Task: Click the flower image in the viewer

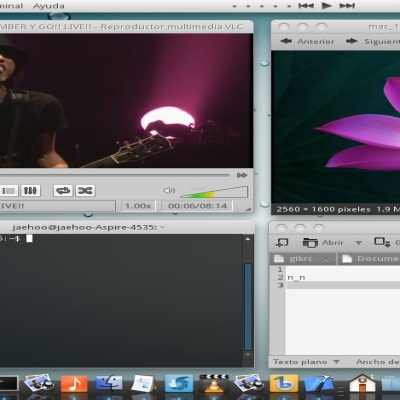Action: [336, 127]
